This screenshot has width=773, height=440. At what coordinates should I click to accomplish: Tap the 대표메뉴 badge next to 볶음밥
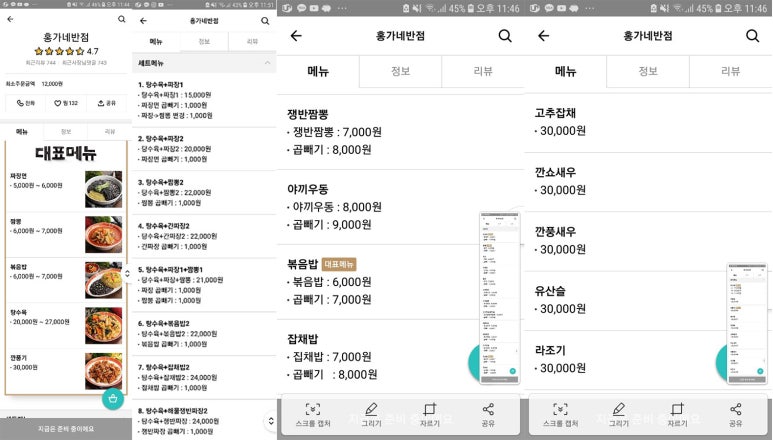tap(339, 265)
